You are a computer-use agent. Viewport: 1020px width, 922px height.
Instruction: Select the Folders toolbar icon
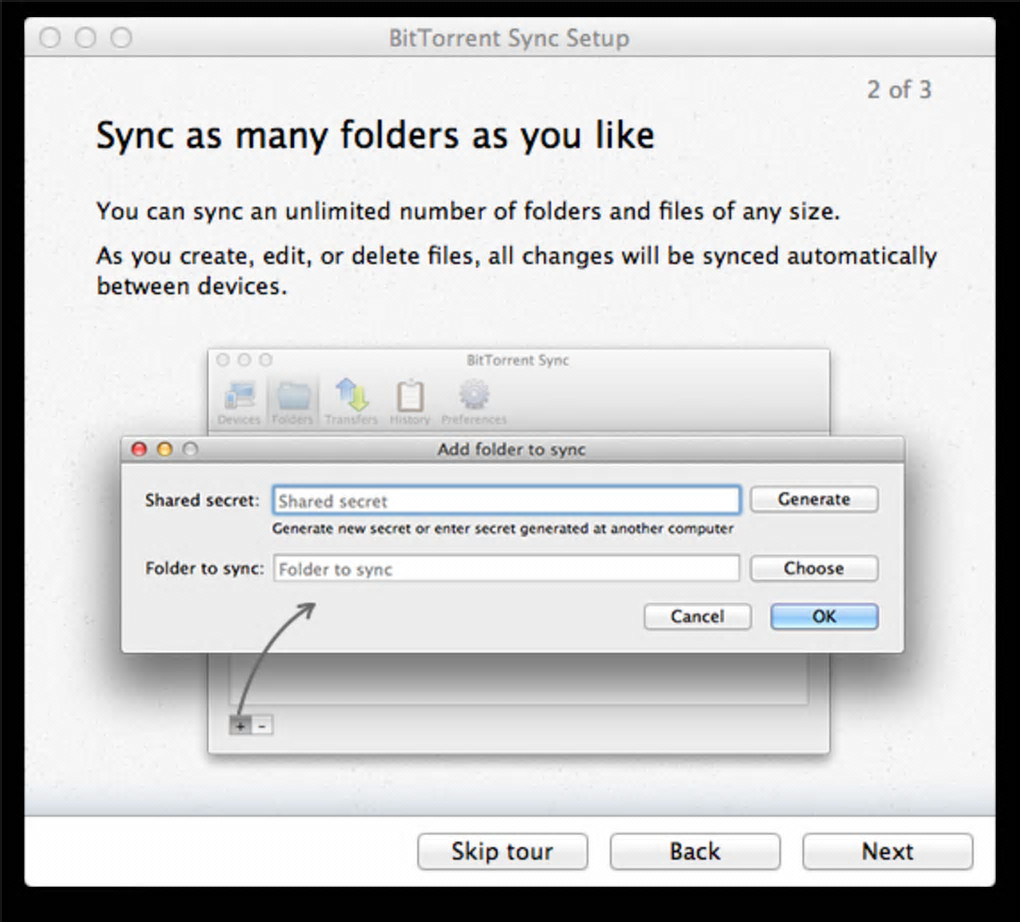(x=292, y=403)
